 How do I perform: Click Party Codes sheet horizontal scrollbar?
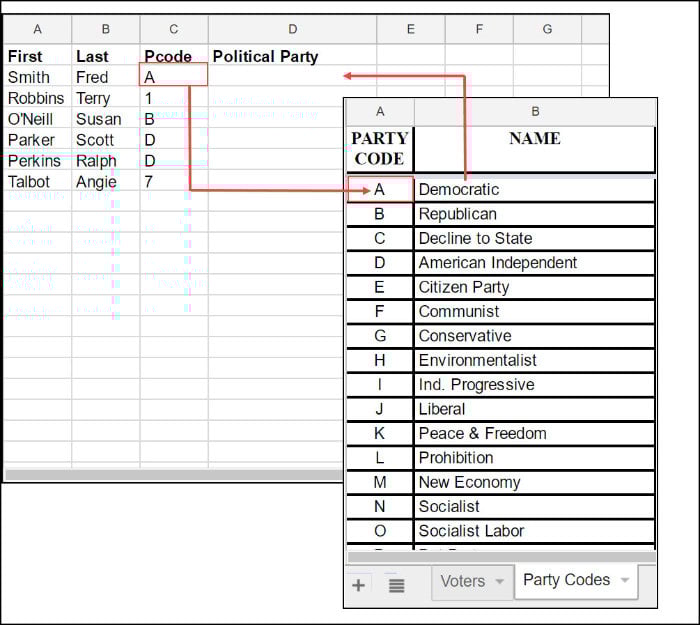(x=502, y=557)
